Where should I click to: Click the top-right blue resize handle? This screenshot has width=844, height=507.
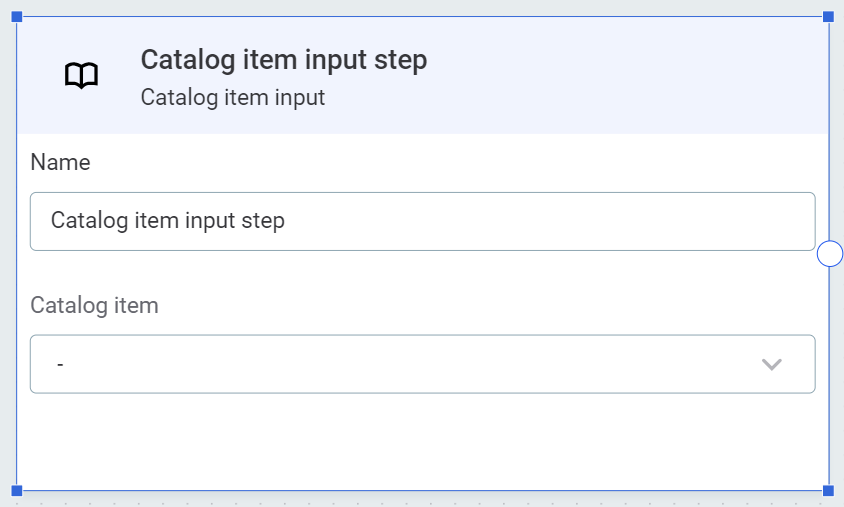point(828,17)
